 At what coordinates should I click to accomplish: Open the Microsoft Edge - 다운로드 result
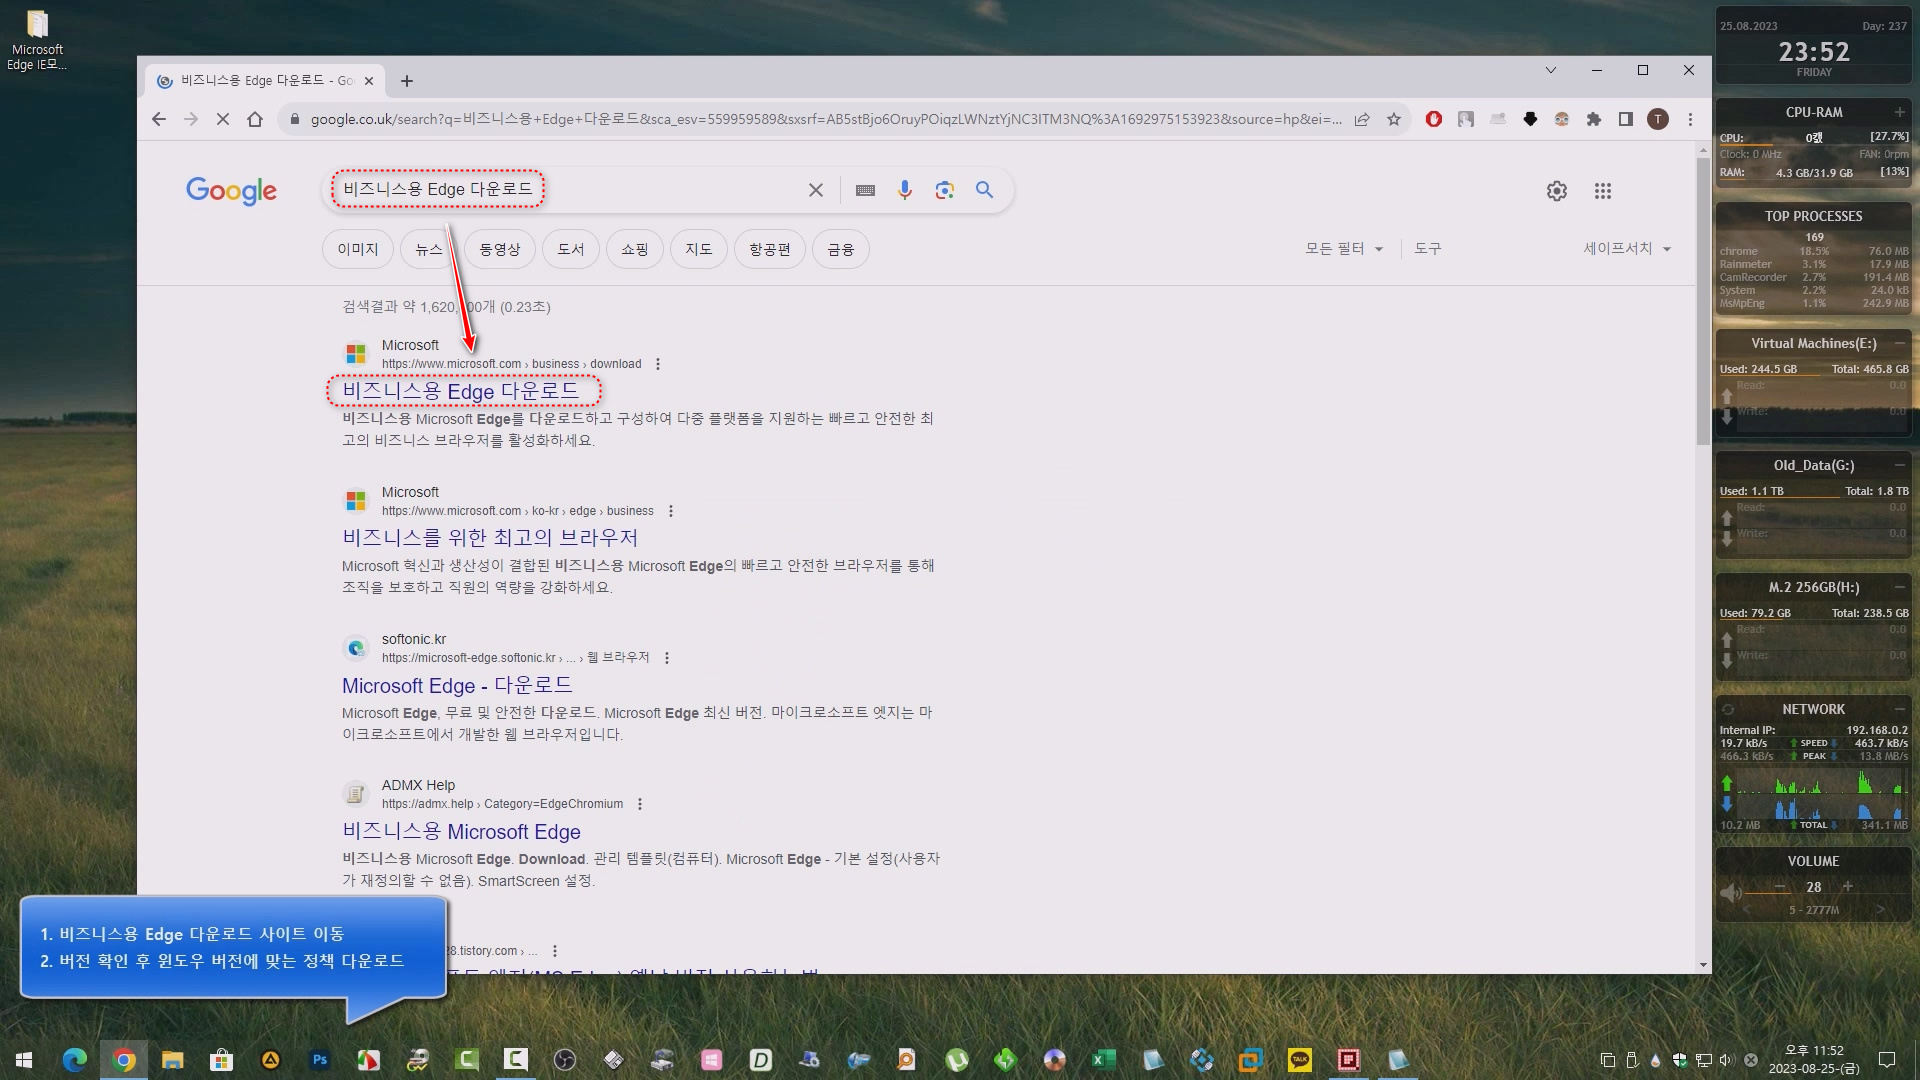(x=457, y=685)
